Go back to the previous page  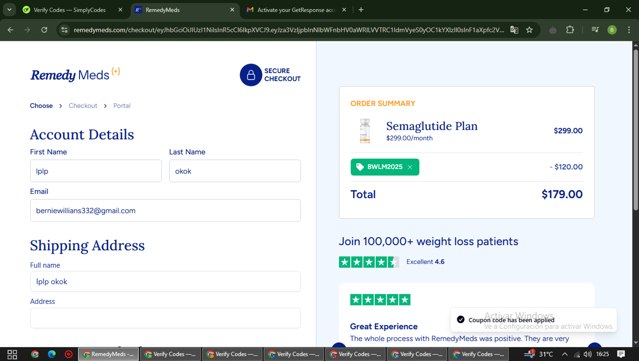pos(11,30)
